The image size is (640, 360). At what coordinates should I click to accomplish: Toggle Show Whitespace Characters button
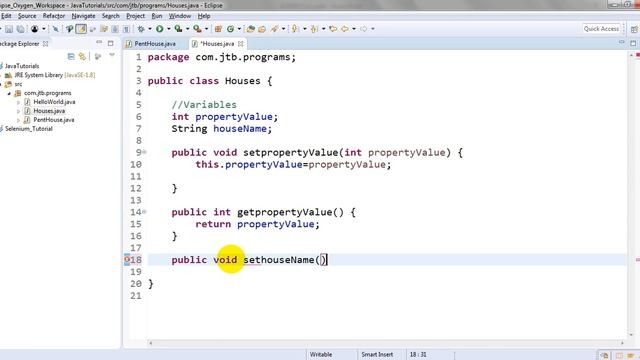[127, 29]
